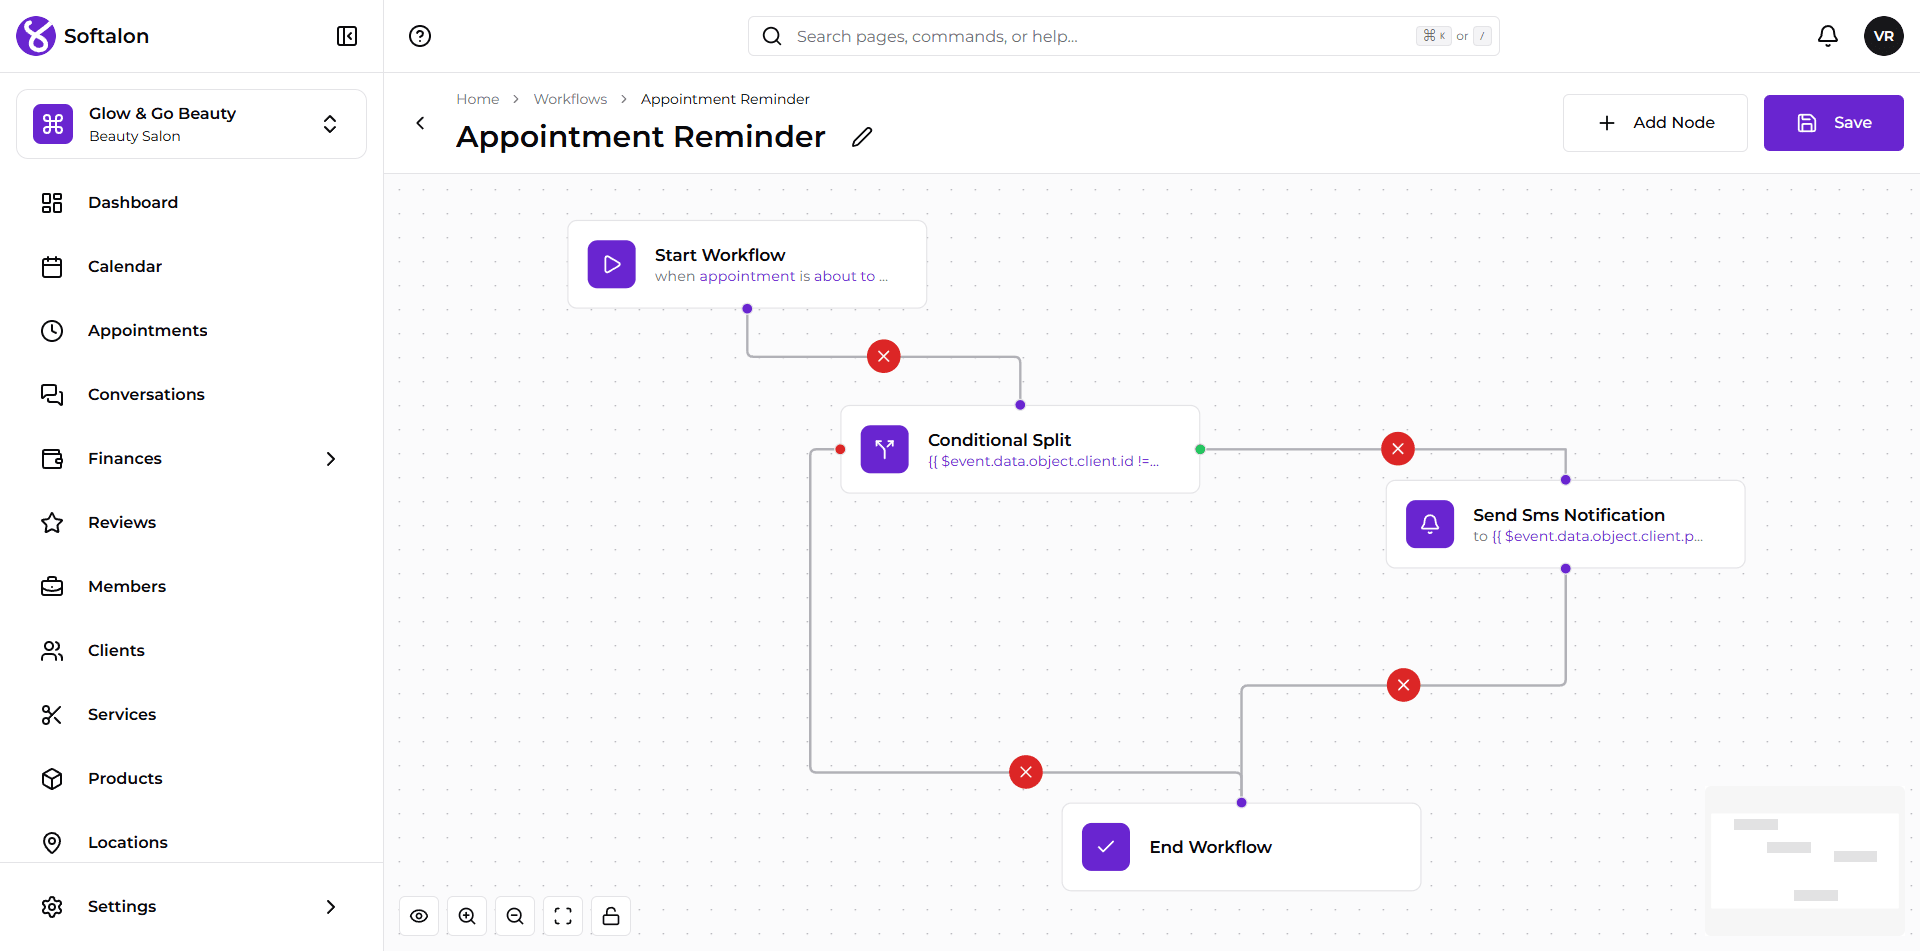This screenshot has width=1920, height=951.
Task: Open Appointments in the sidebar
Action: pos(191,331)
